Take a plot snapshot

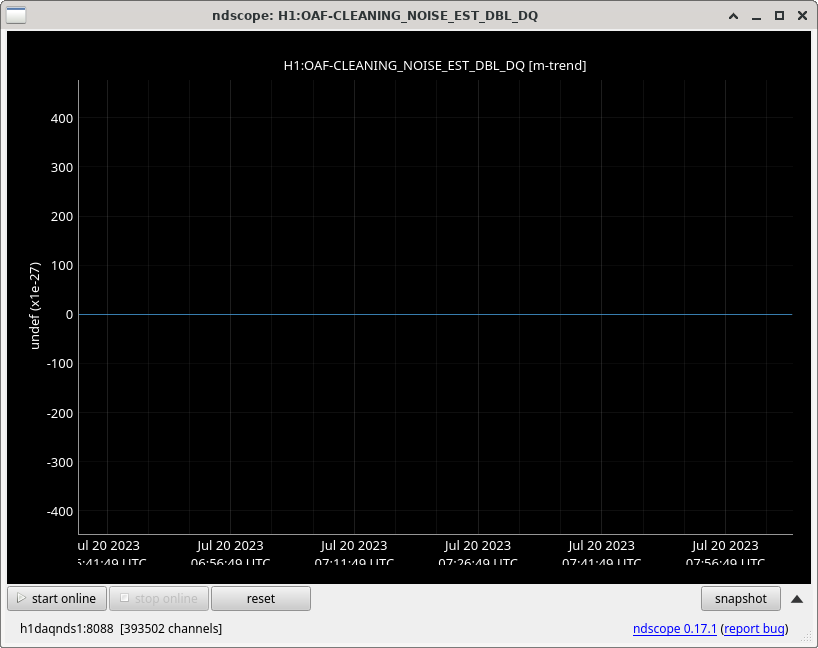click(x=740, y=599)
